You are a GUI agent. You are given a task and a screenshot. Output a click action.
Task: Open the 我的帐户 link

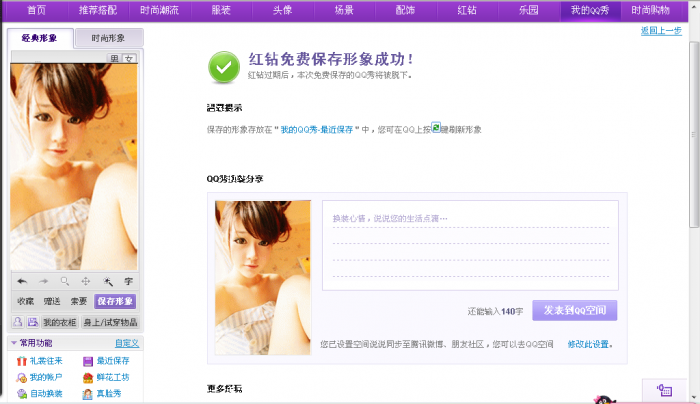46,378
